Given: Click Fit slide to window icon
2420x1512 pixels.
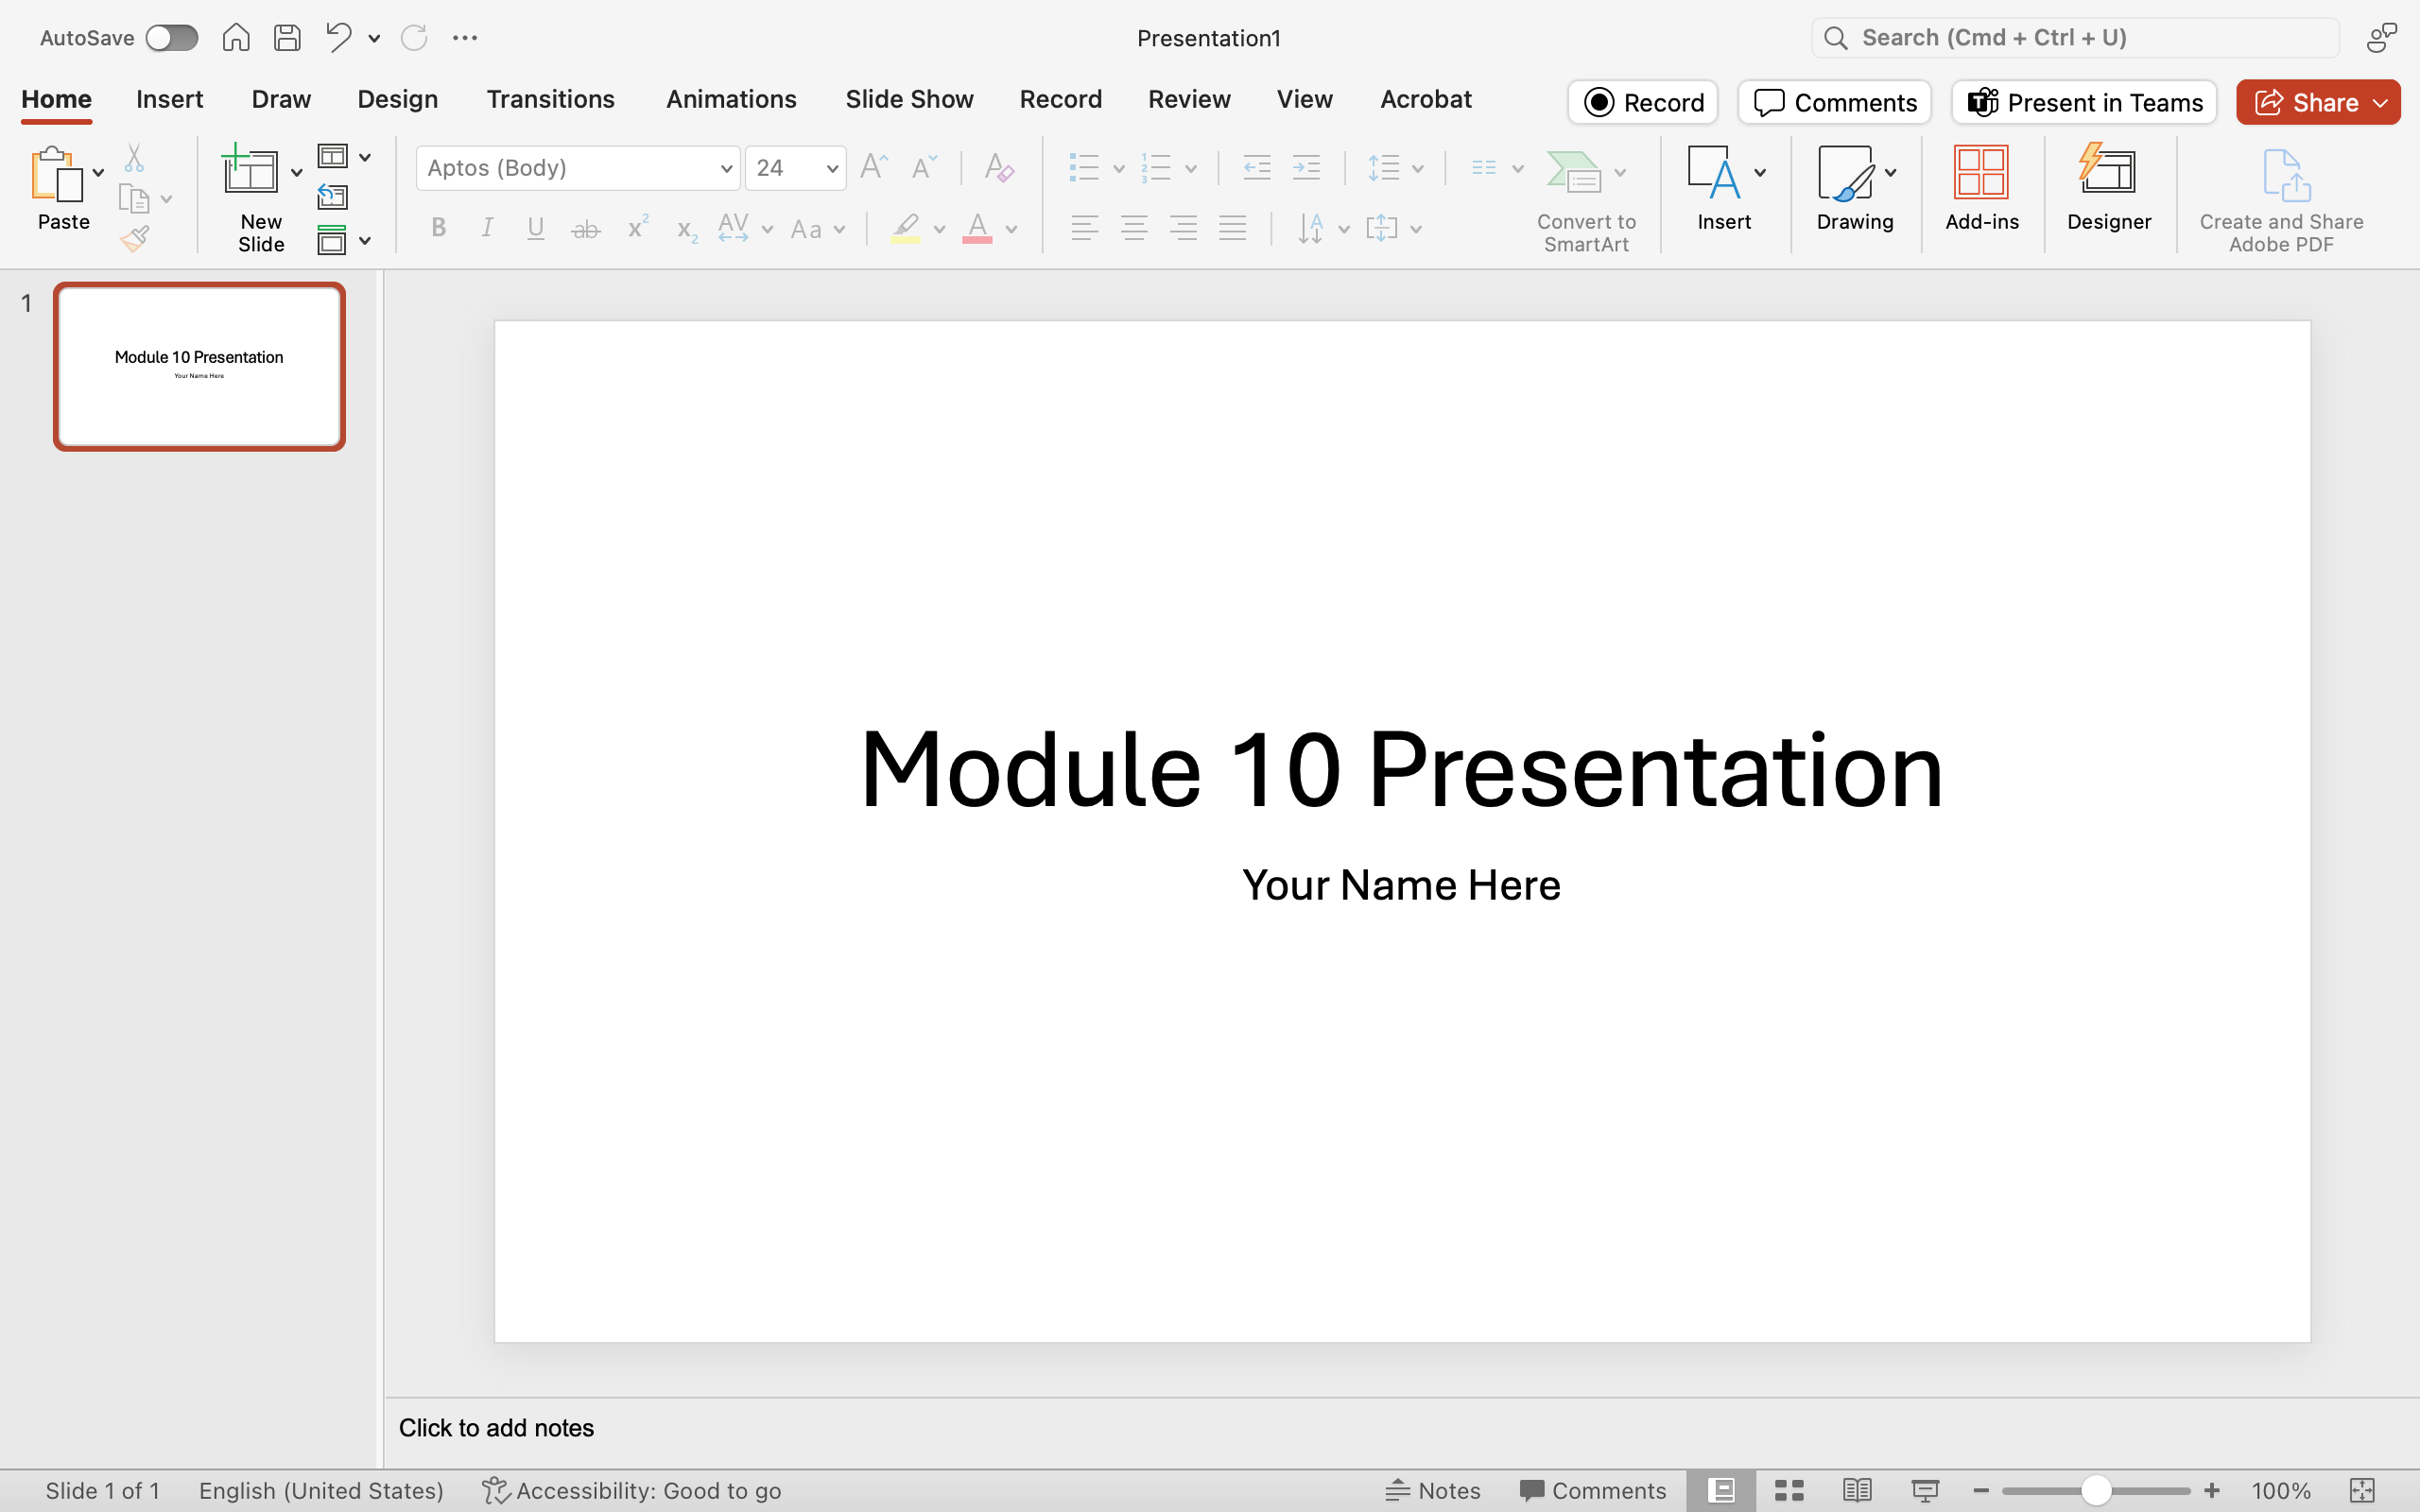Looking at the screenshot, I should [x=2362, y=1491].
